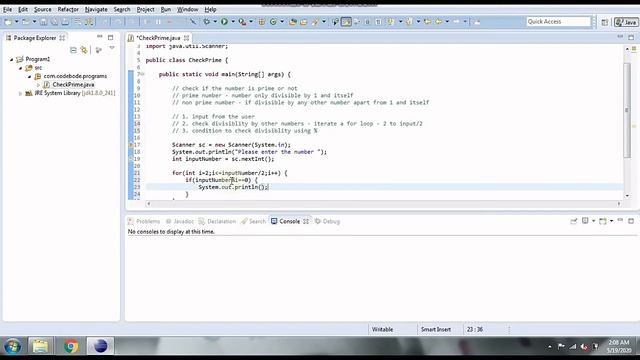Toggle the fold marker beside the main method

pos(142,74)
